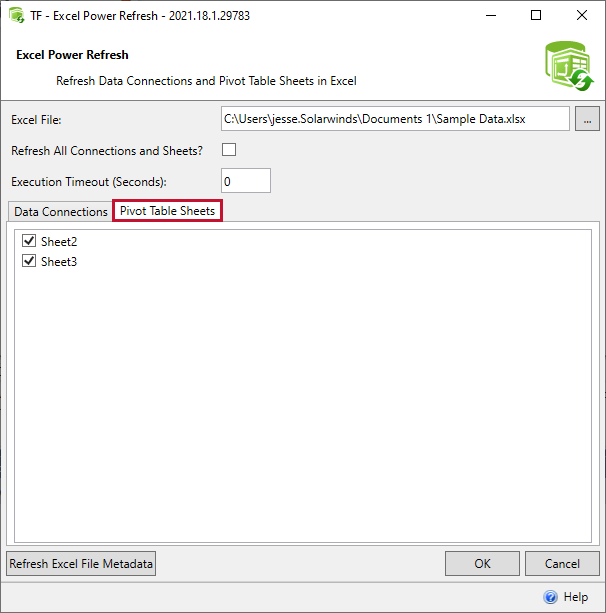Switch to the Data Connections tab

coord(61,212)
